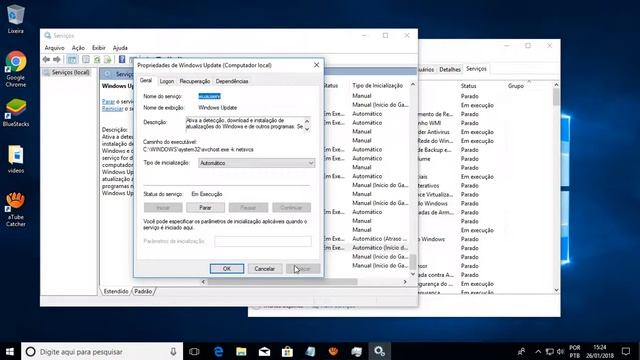This screenshot has height=360, width=640.
Task: Open Microsoft Store from the taskbar
Action: 287,351
